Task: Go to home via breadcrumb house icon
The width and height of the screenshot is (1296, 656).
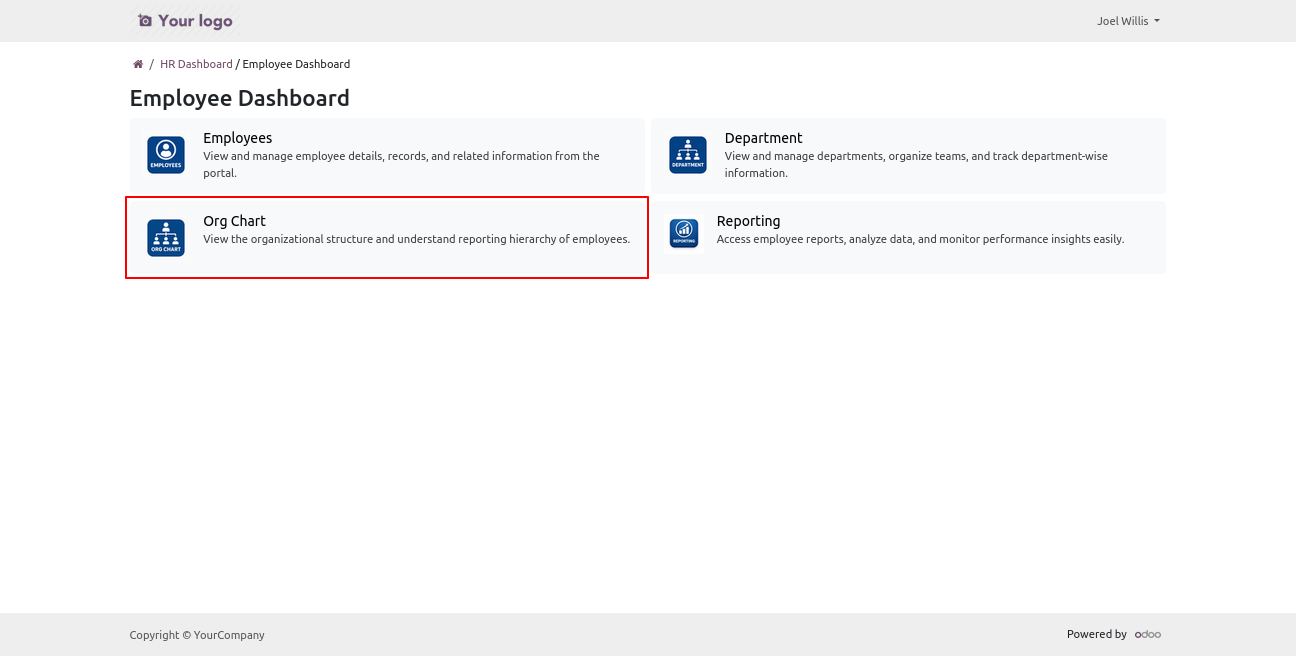Action: (x=138, y=64)
